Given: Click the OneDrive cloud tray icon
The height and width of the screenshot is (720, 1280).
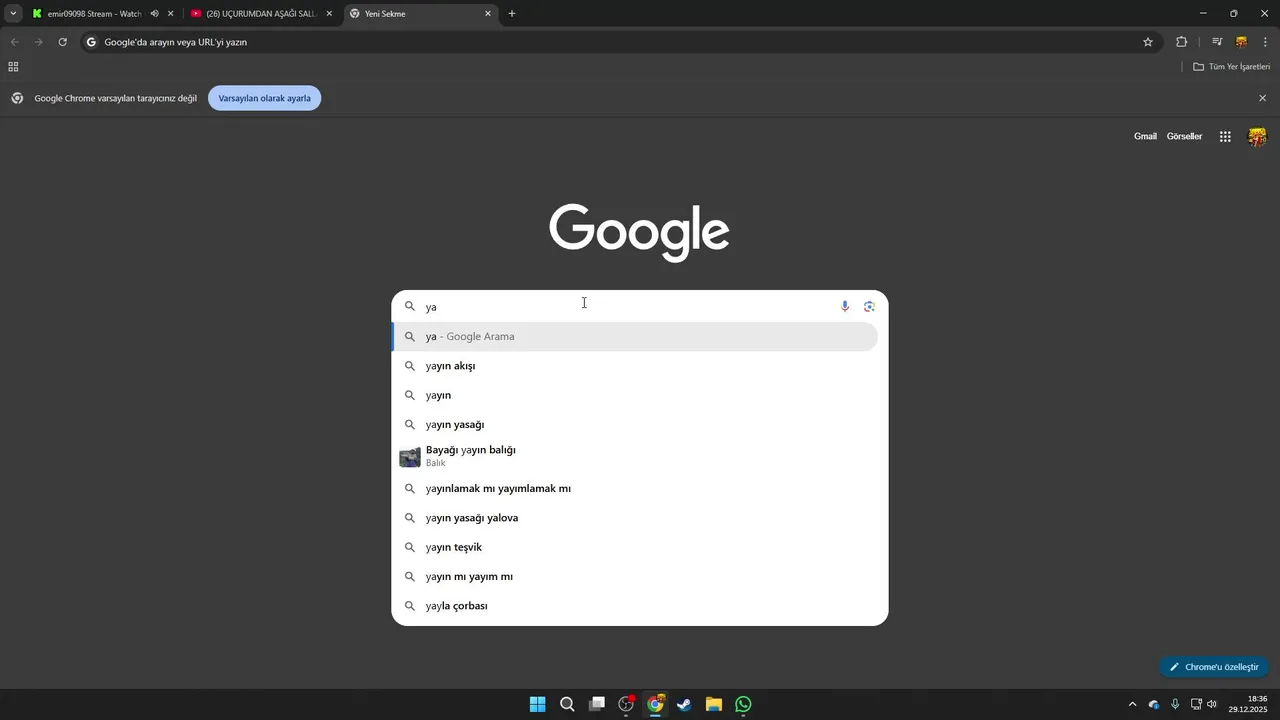Looking at the screenshot, I should 1154,705.
